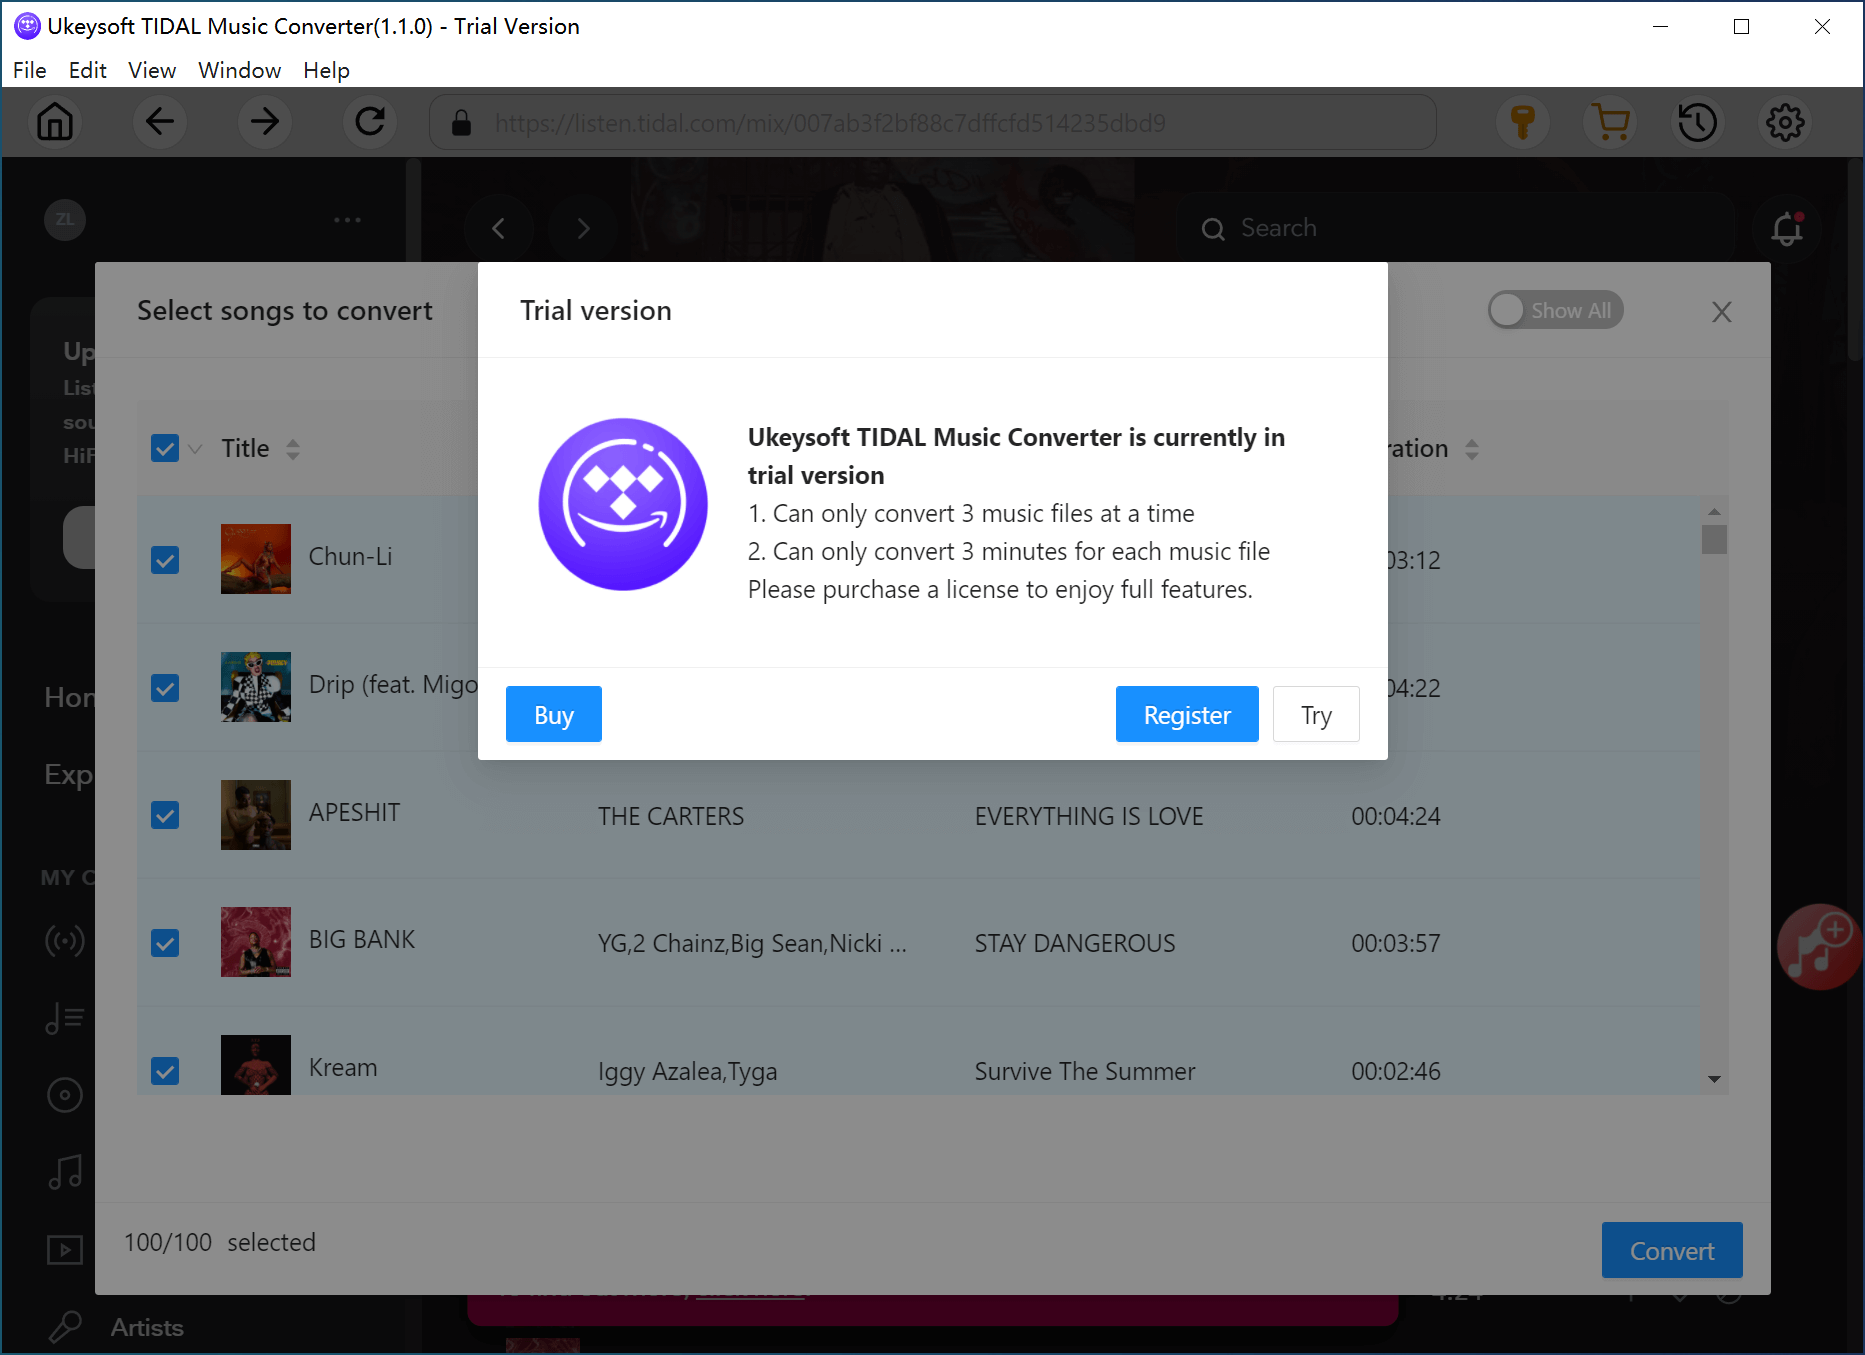This screenshot has width=1865, height=1355.
Task: Open the three-dots sidebar menu
Action: [x=347, y=220]
